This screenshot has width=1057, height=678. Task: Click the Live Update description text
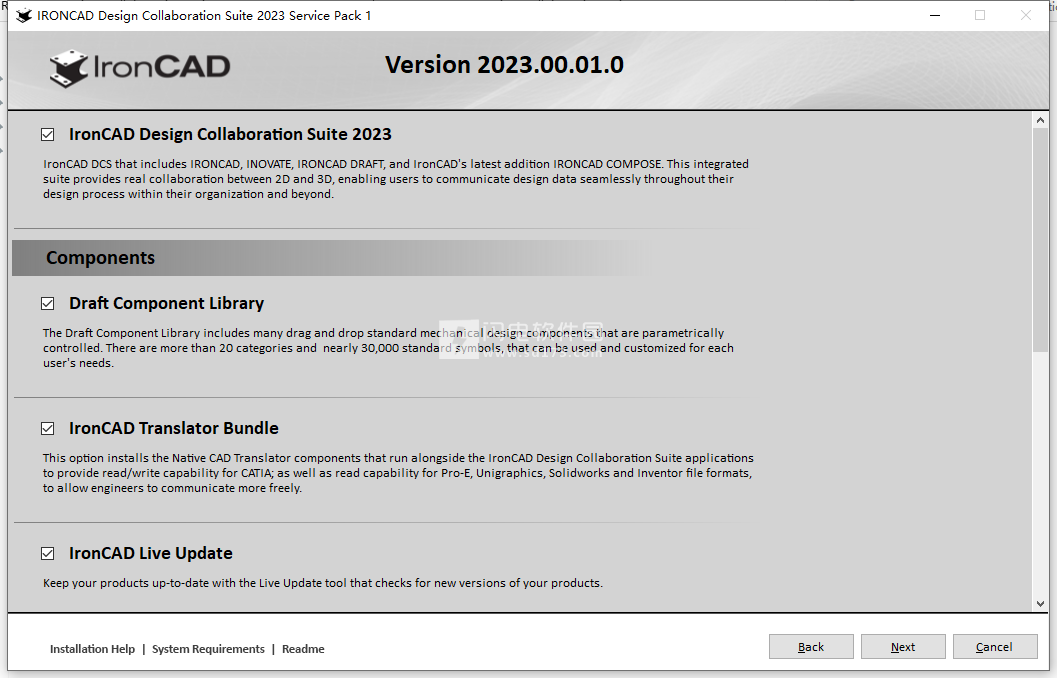[x=323, y=583]
